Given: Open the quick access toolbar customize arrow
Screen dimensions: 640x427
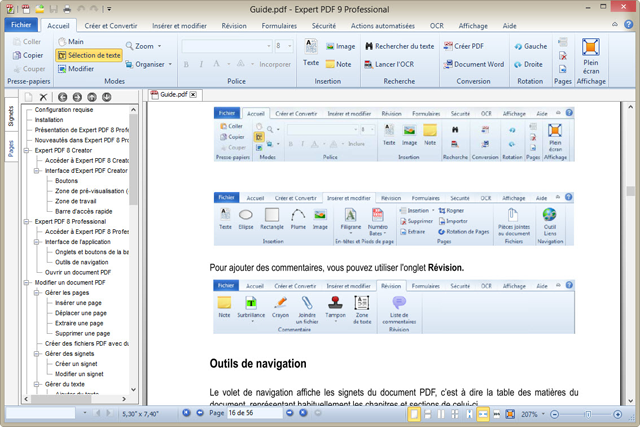Looking at the screenshot, I should click(x=109, y=9).
